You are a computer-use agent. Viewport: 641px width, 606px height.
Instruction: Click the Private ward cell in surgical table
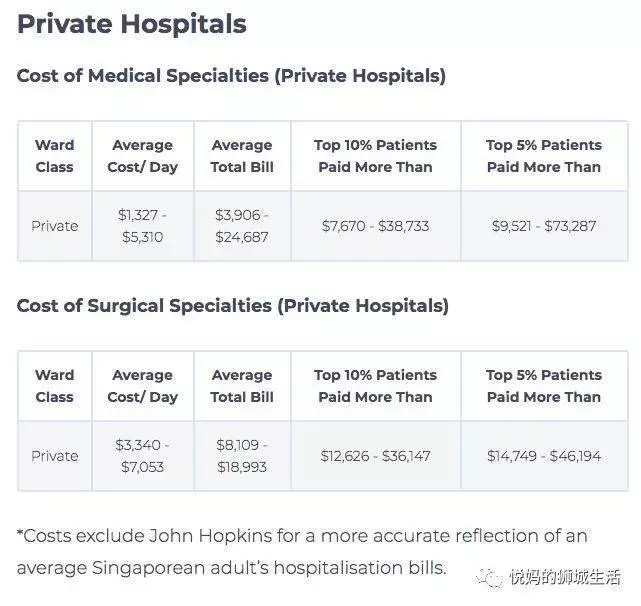click(x=54, y=456)
